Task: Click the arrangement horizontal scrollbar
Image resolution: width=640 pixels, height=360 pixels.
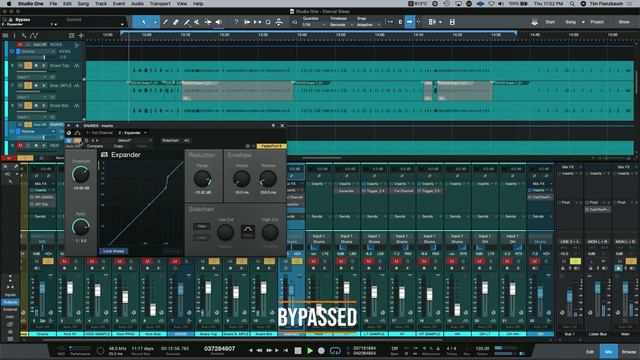Action: [x=322, y=158]
